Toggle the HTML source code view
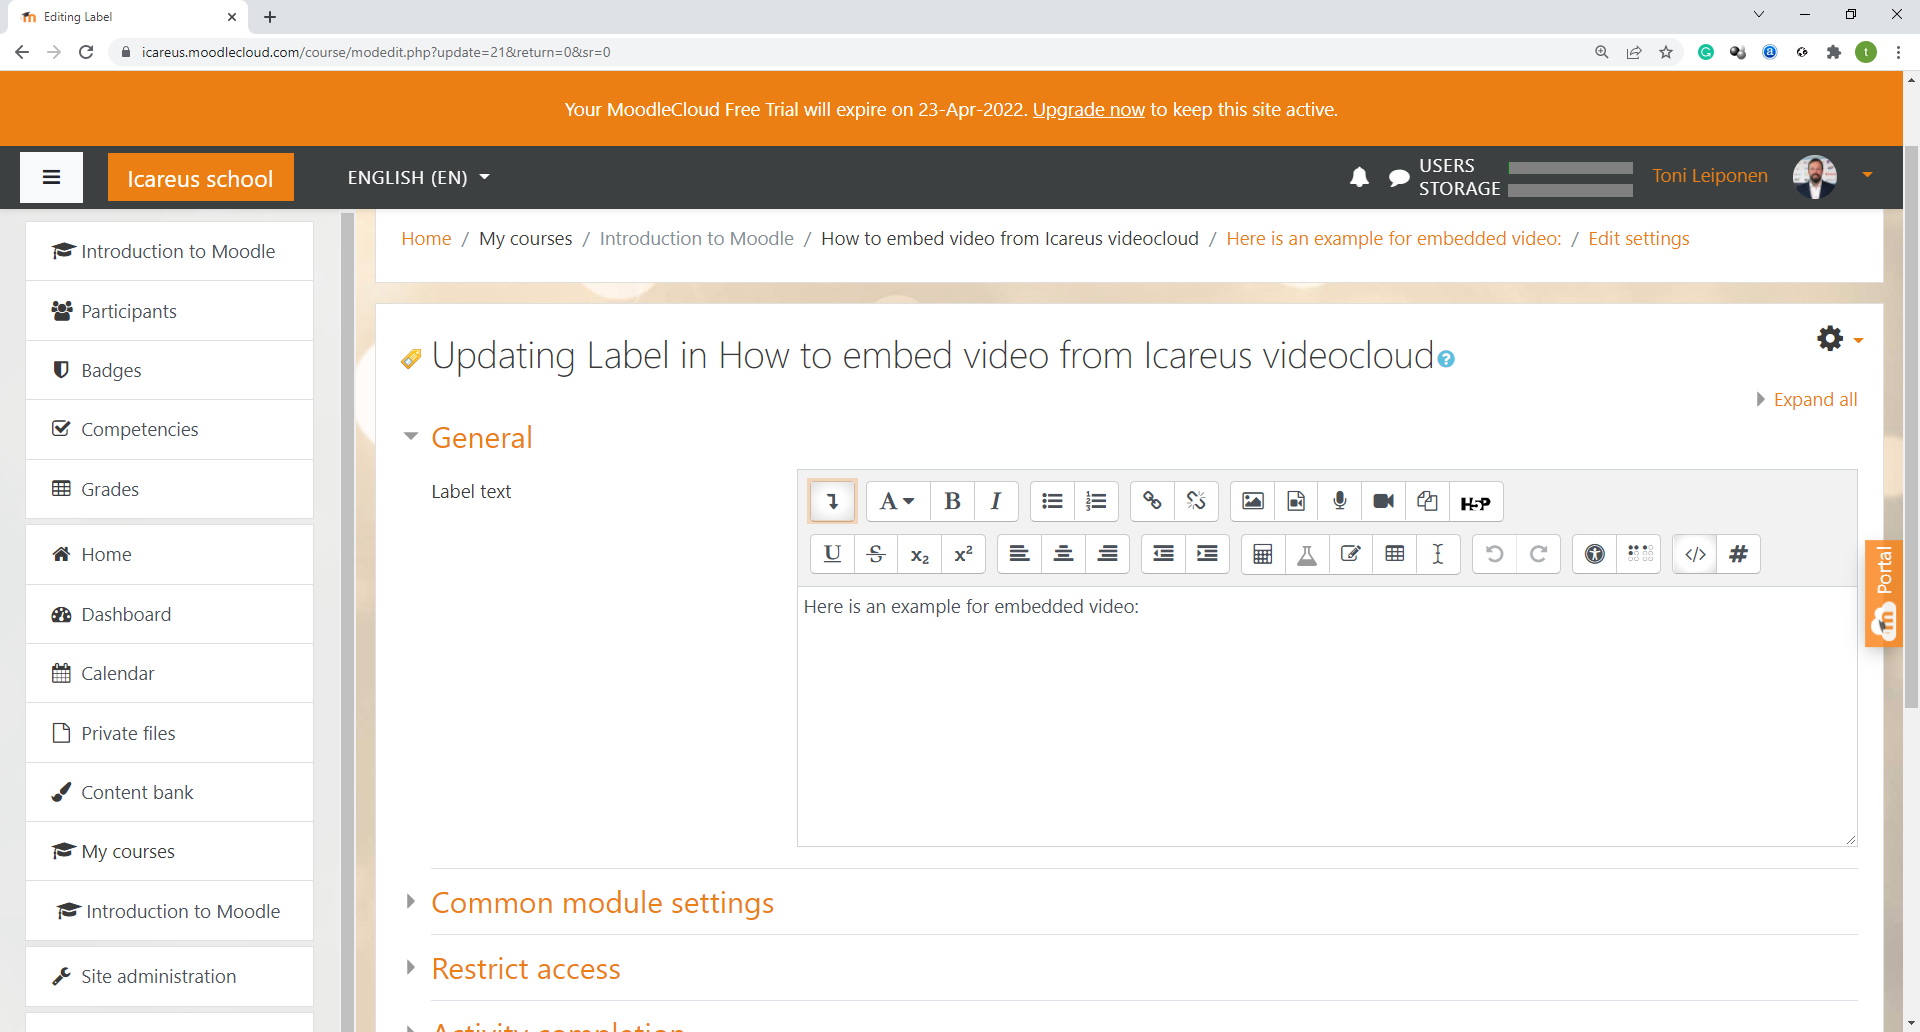 [1695, 555]
